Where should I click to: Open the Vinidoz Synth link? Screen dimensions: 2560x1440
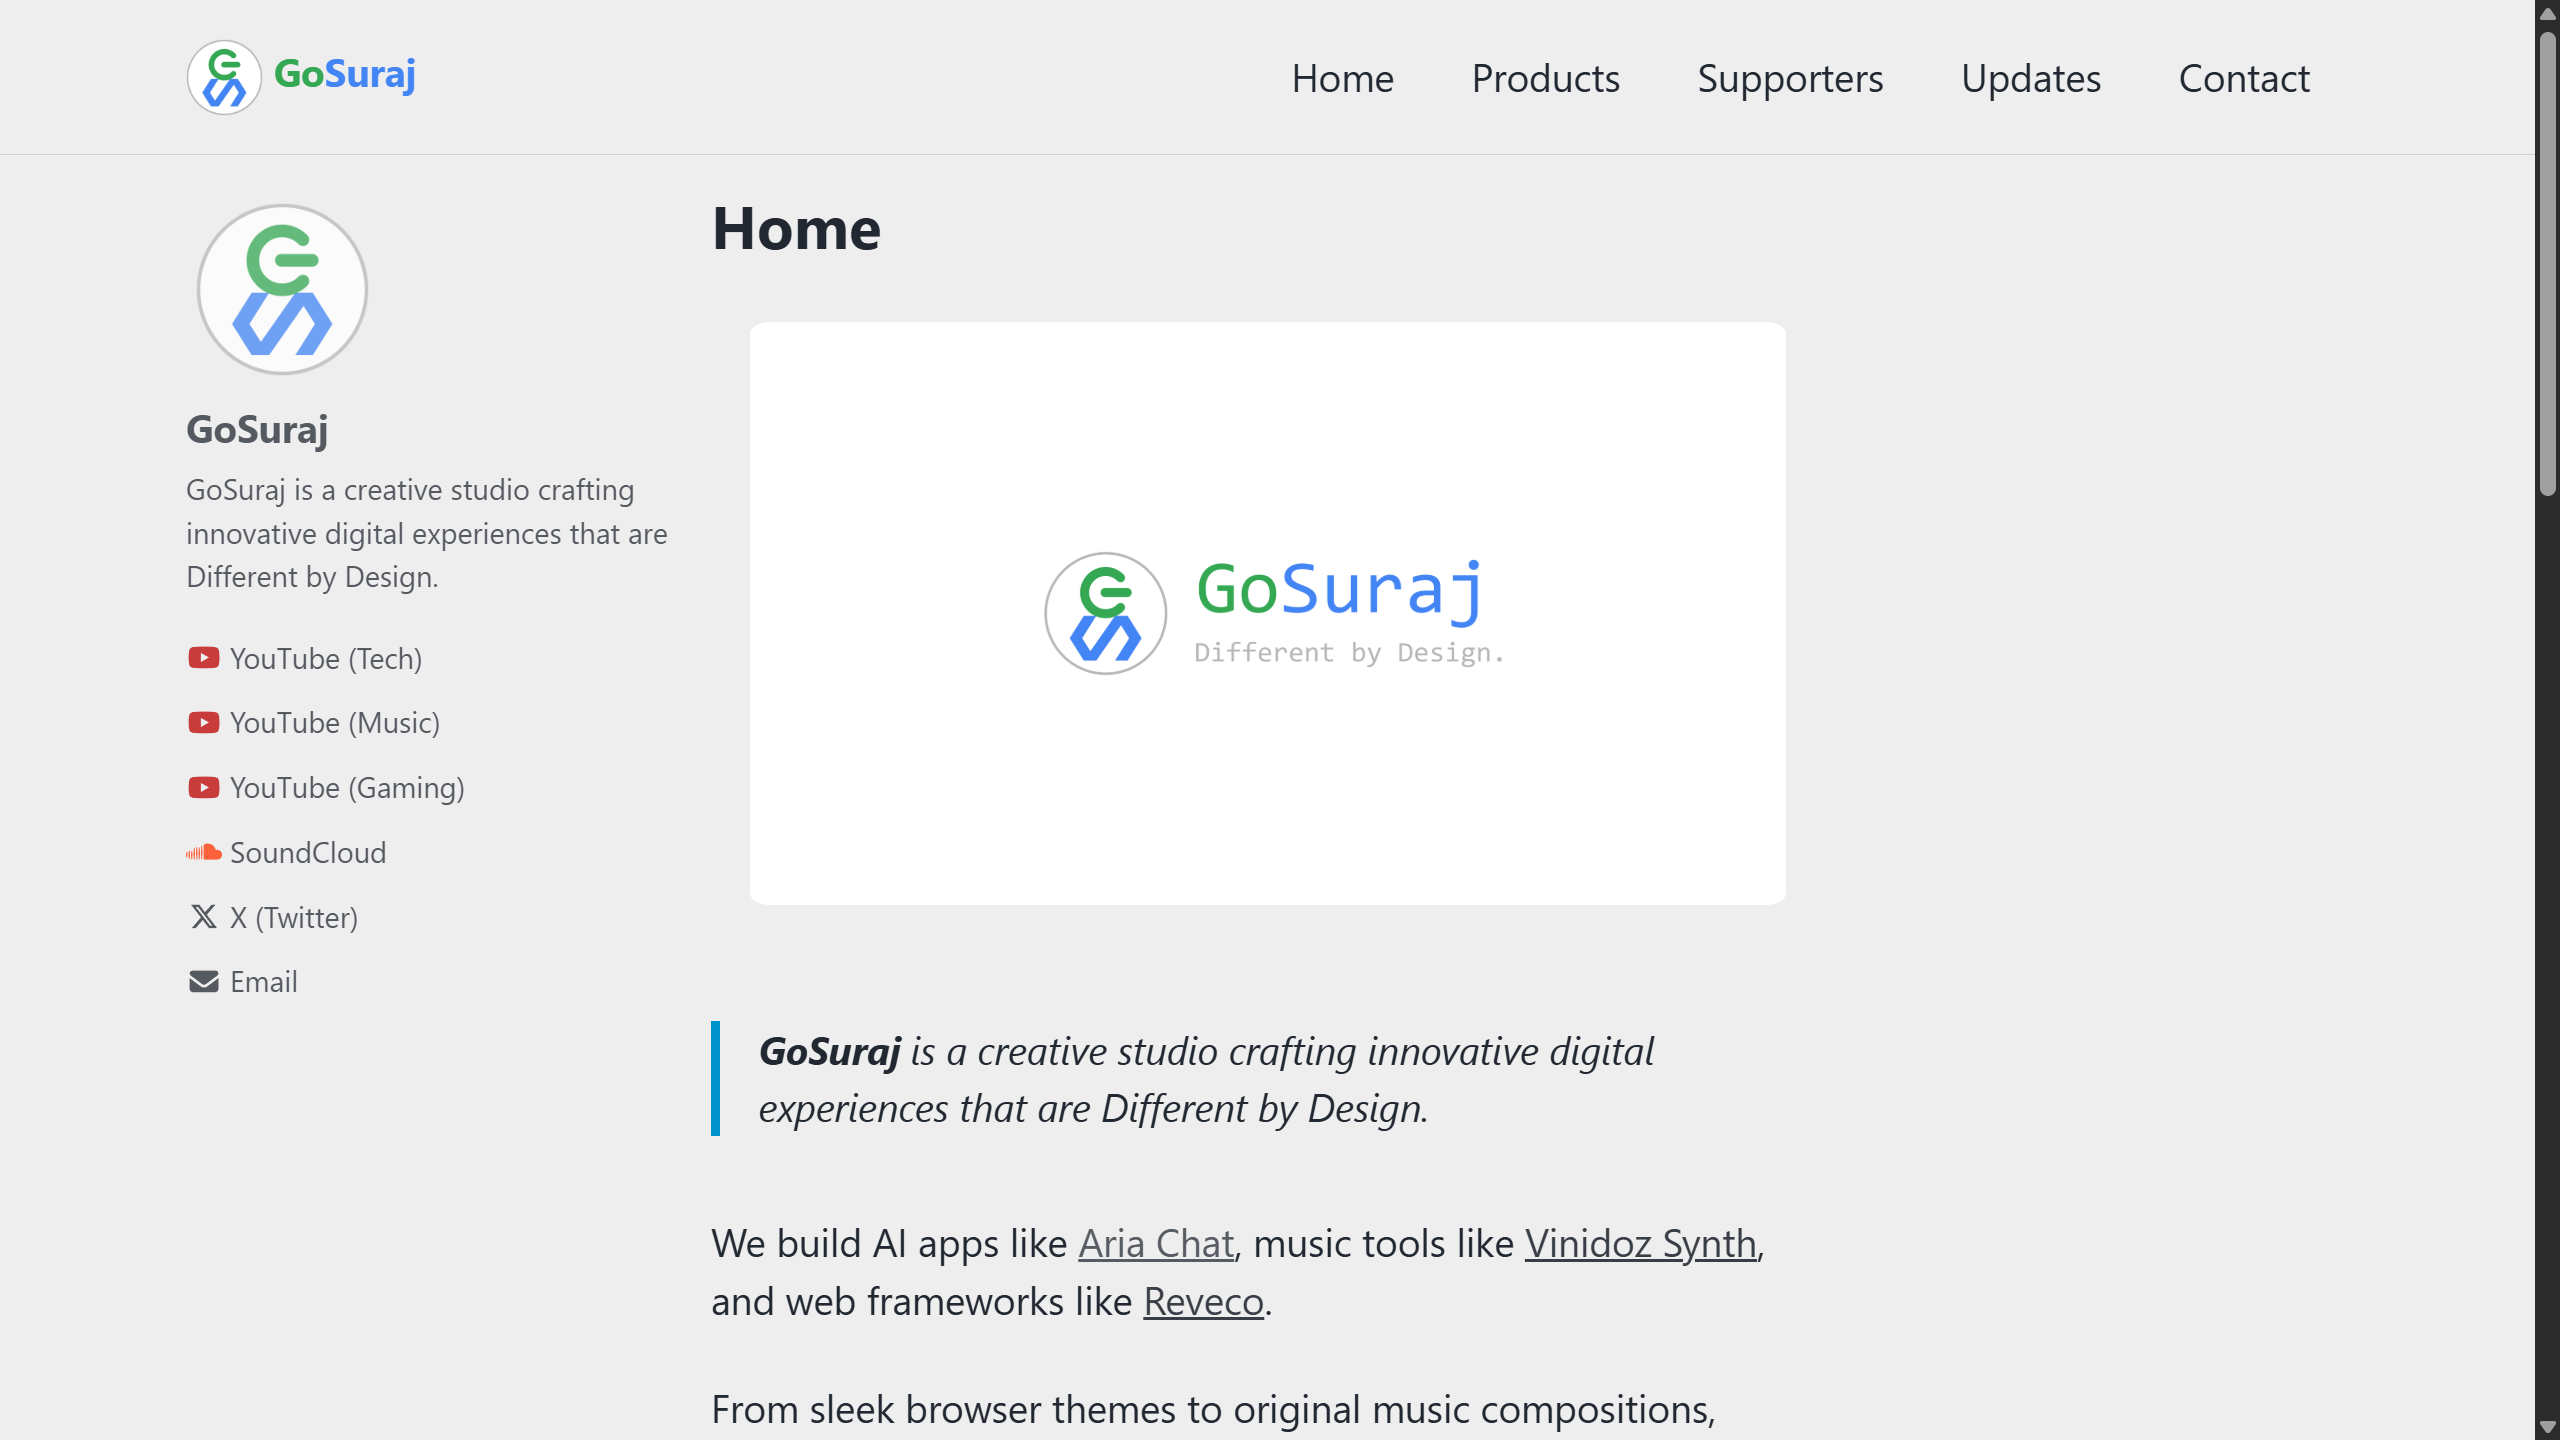pyautogui.click(x=1640, y=1244)
